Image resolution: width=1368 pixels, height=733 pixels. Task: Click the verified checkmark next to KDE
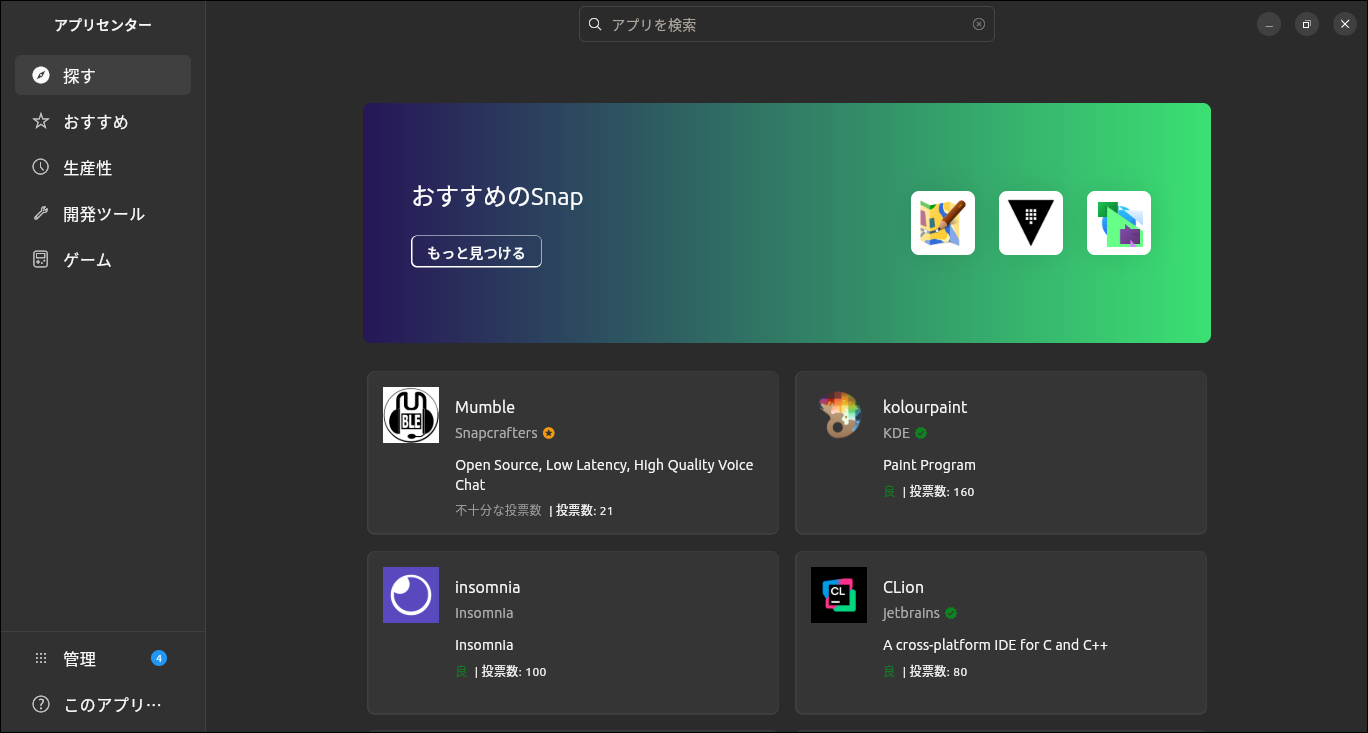(x=921, y=433)
